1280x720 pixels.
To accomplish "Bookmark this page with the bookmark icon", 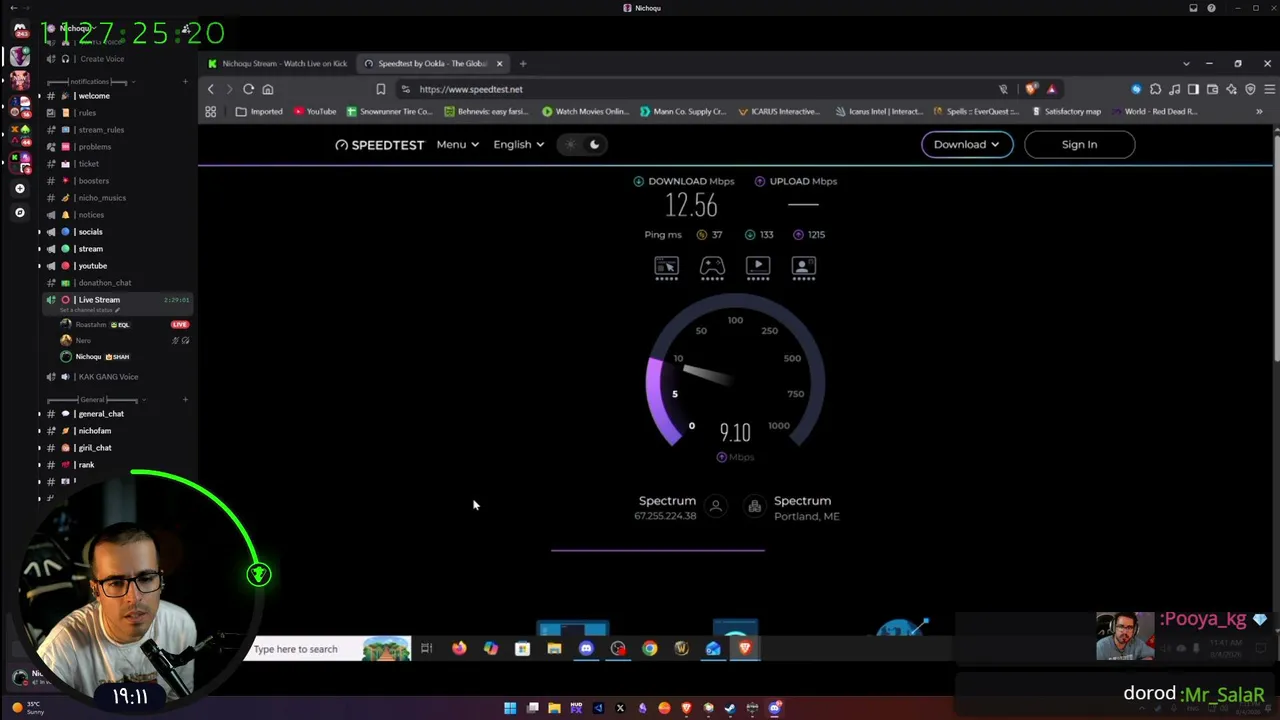I will point(381,89).
